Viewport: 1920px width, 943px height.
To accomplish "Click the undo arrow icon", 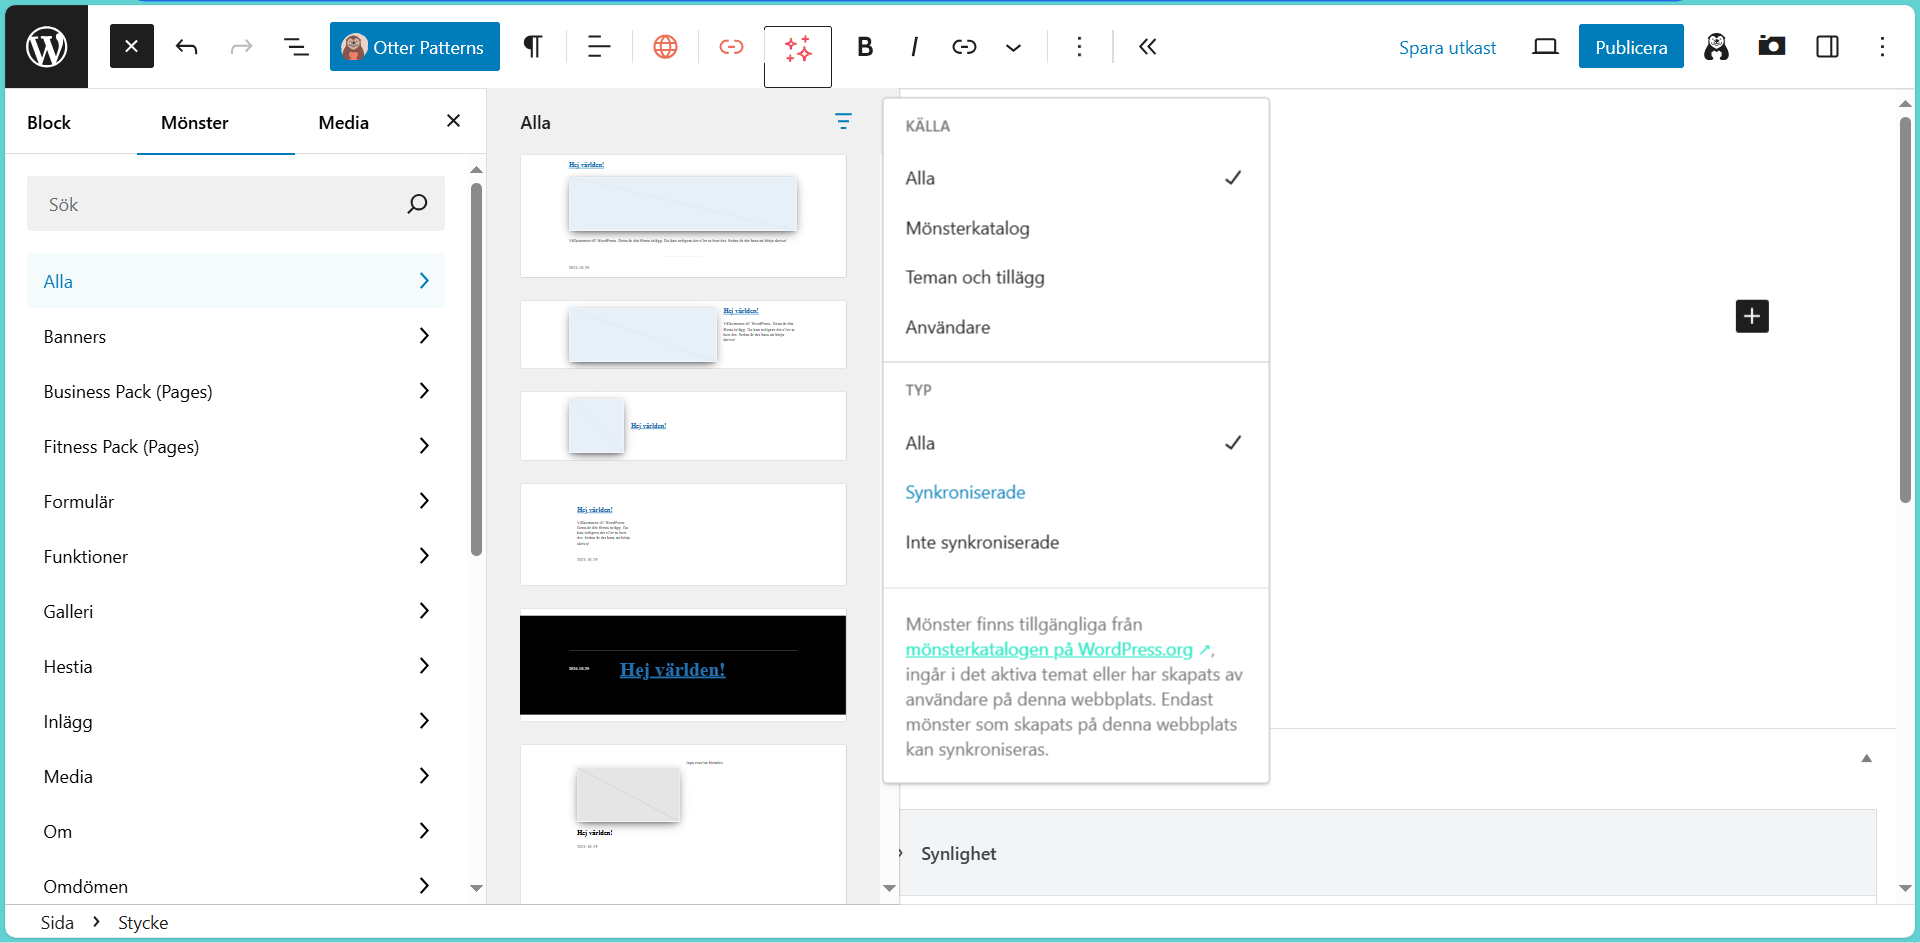I will tap(187, 47).
